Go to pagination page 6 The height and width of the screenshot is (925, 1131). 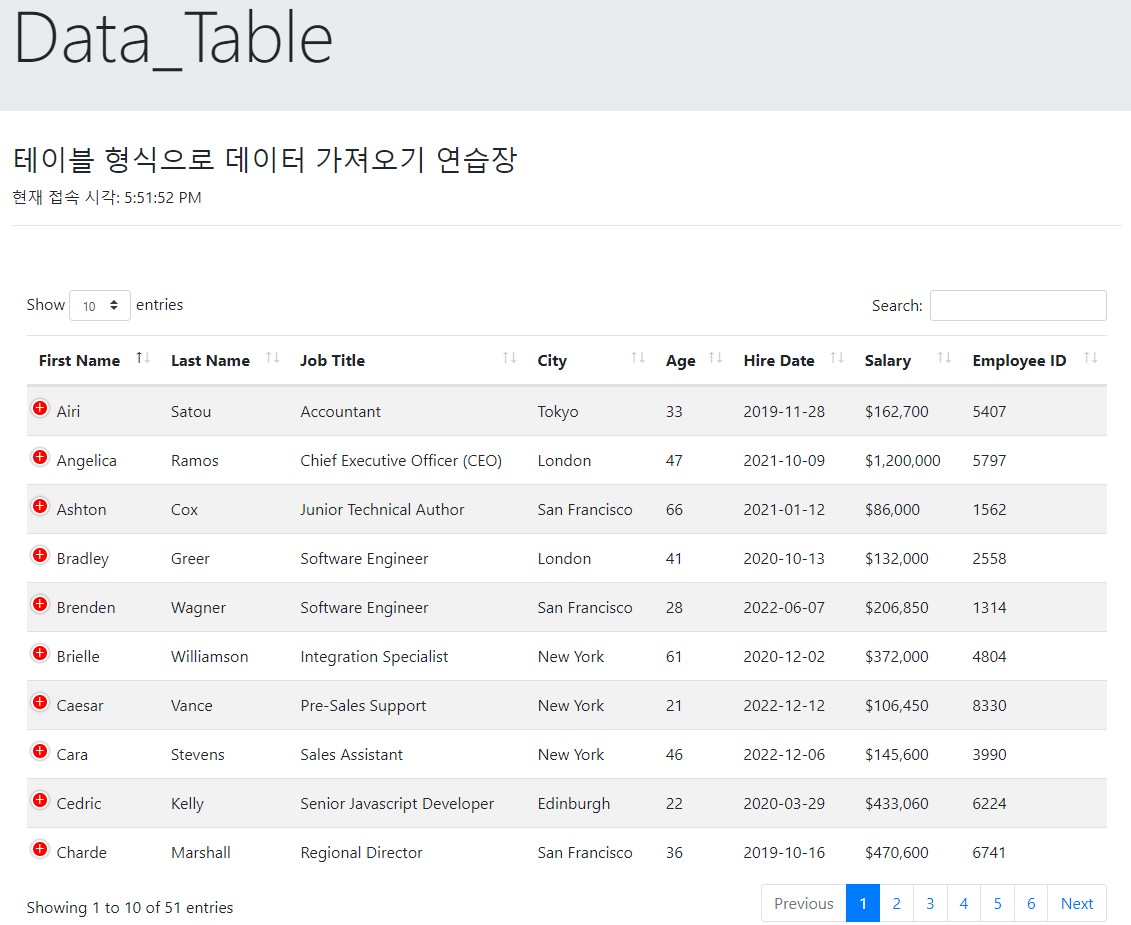[1031, 903]
